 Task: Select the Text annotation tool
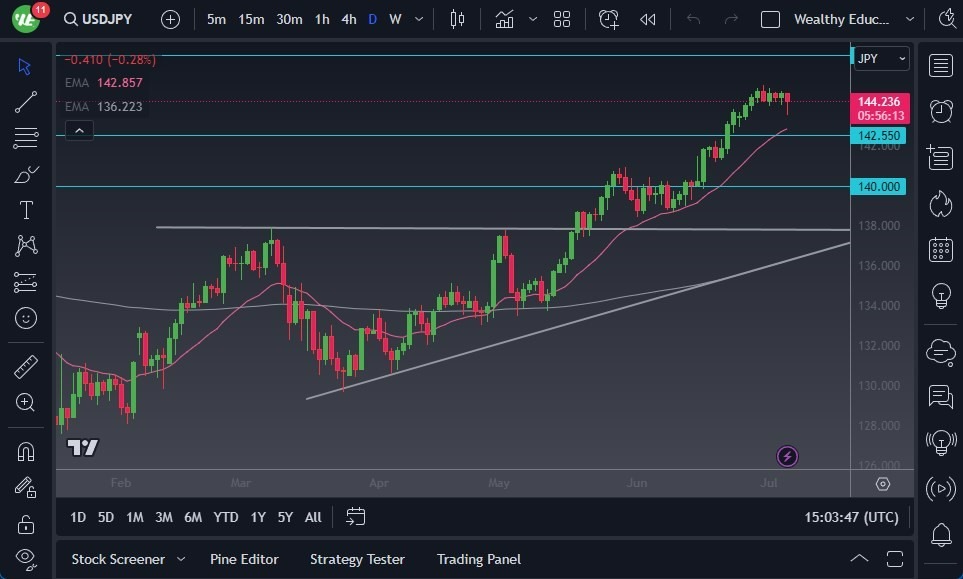(25, 210)
